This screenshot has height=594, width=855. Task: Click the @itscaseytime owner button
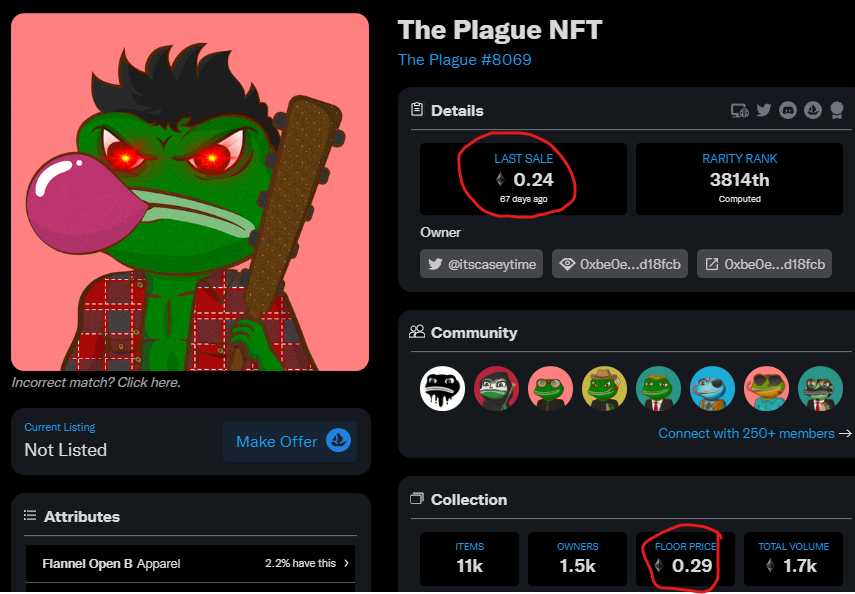click(x=481, y=264)
